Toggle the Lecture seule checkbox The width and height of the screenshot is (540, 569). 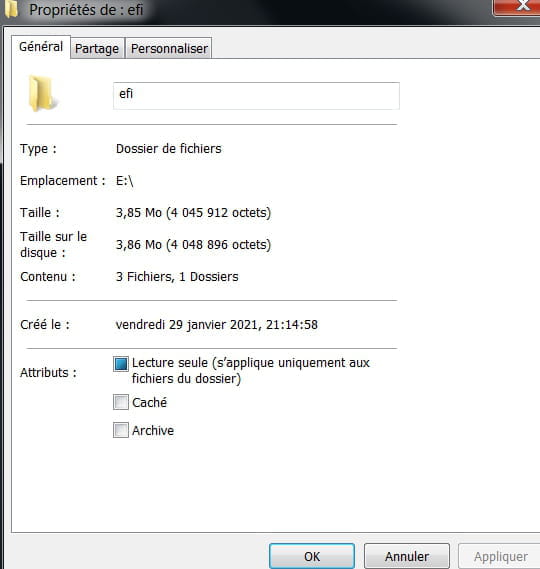click(121, 364)
